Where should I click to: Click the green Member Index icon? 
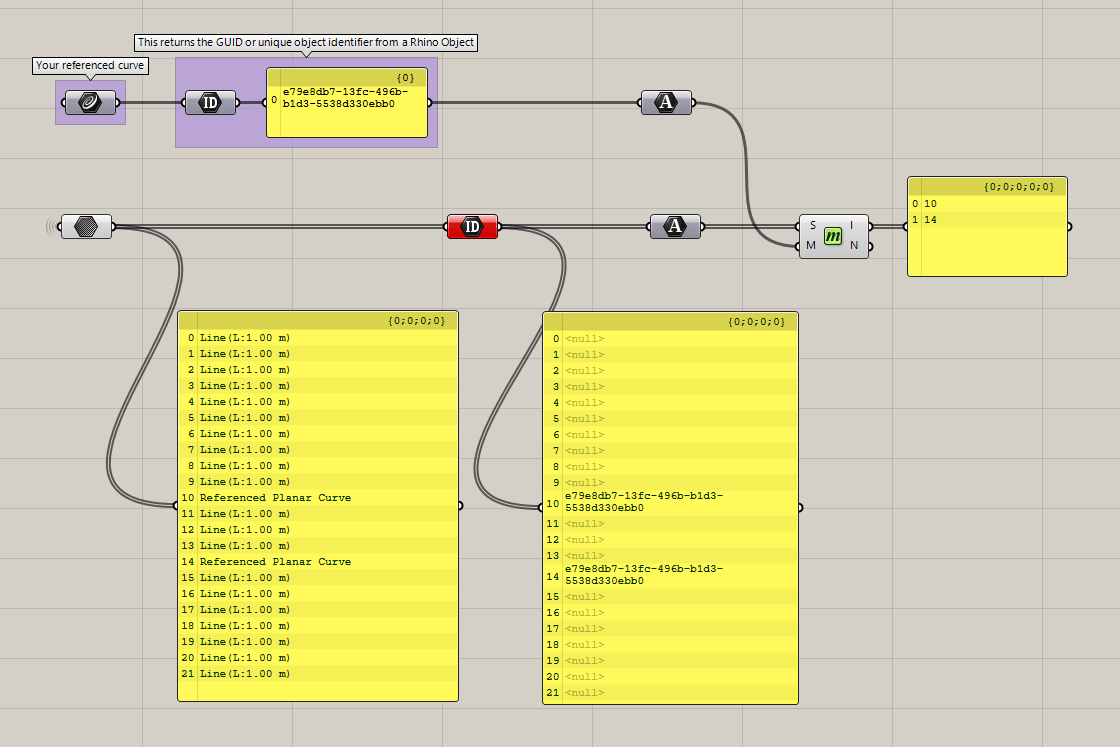pyautogui.click(x=833, y=236)
